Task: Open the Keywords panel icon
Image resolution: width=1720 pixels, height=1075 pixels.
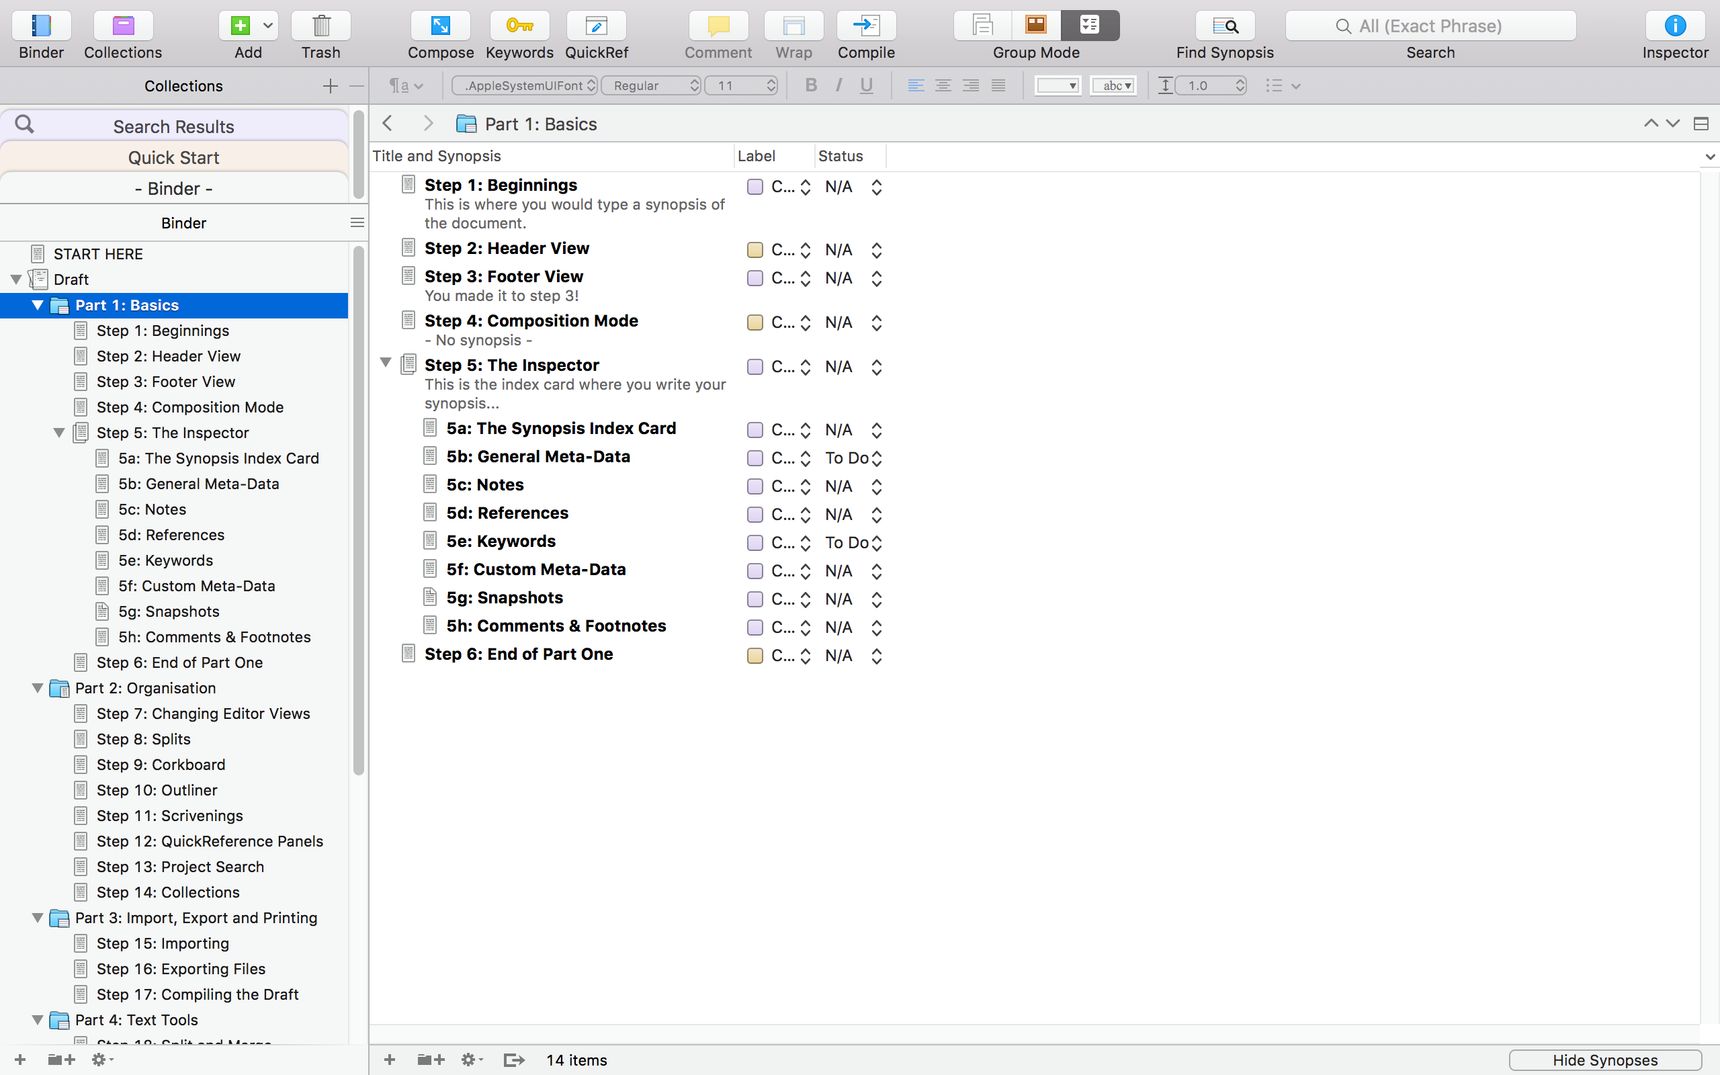Action: (519, 25)
